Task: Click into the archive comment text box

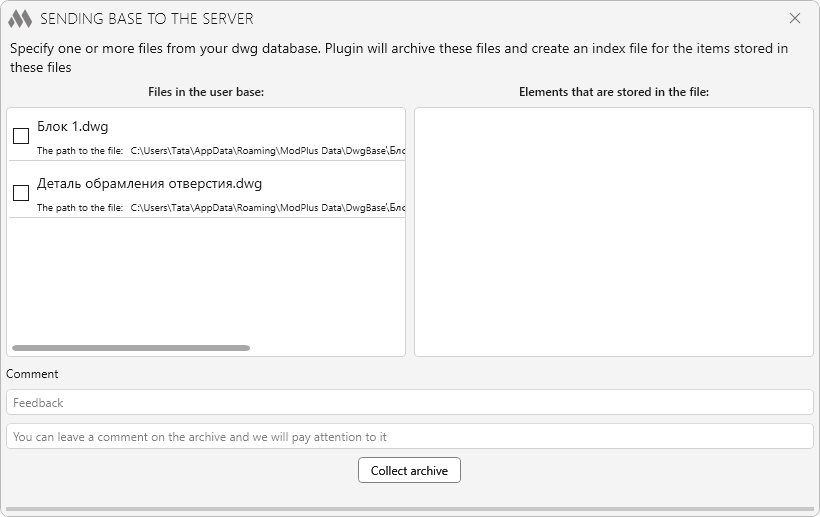Action: pos(410,436)
